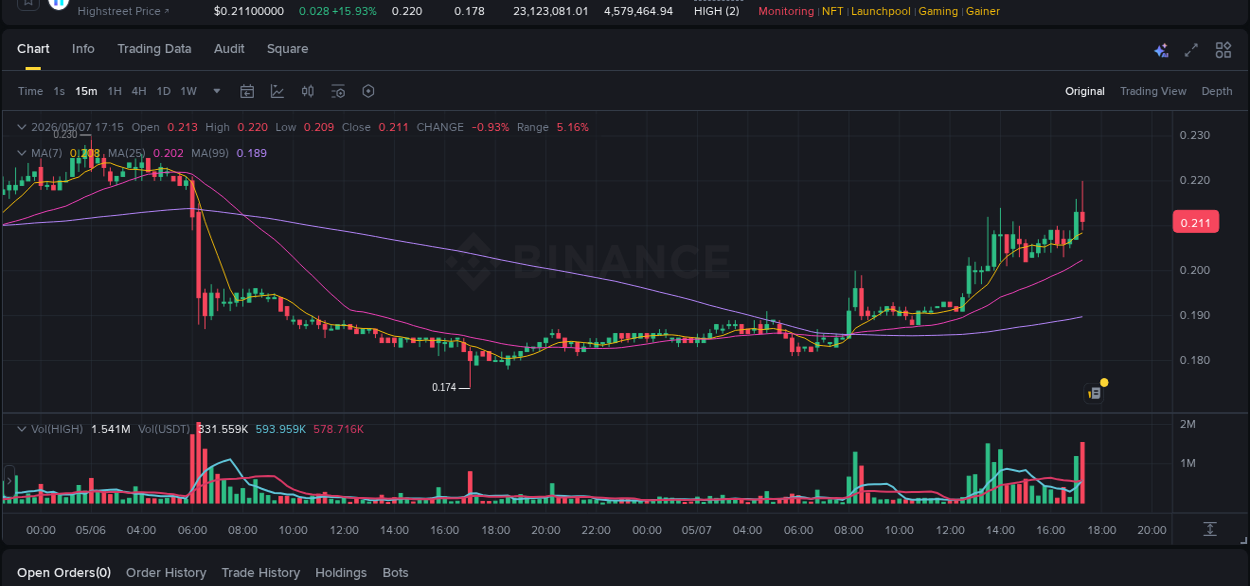
Task: Click the NFT tag
Action: tap(832, 11)
